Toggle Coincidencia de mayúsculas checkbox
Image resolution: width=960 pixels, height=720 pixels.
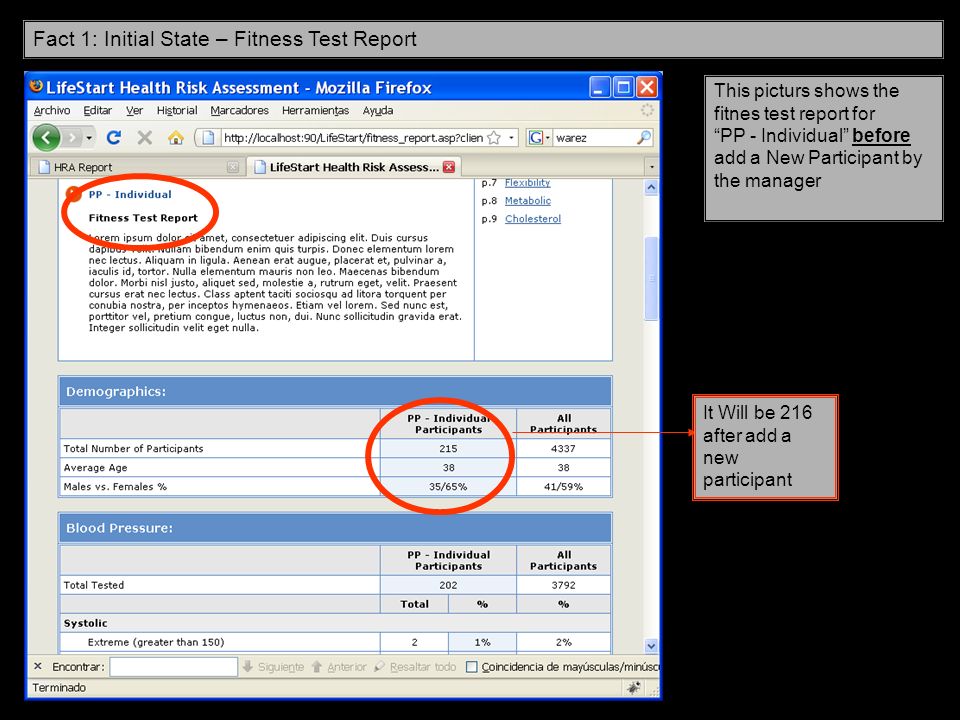(x=471, y=667)
